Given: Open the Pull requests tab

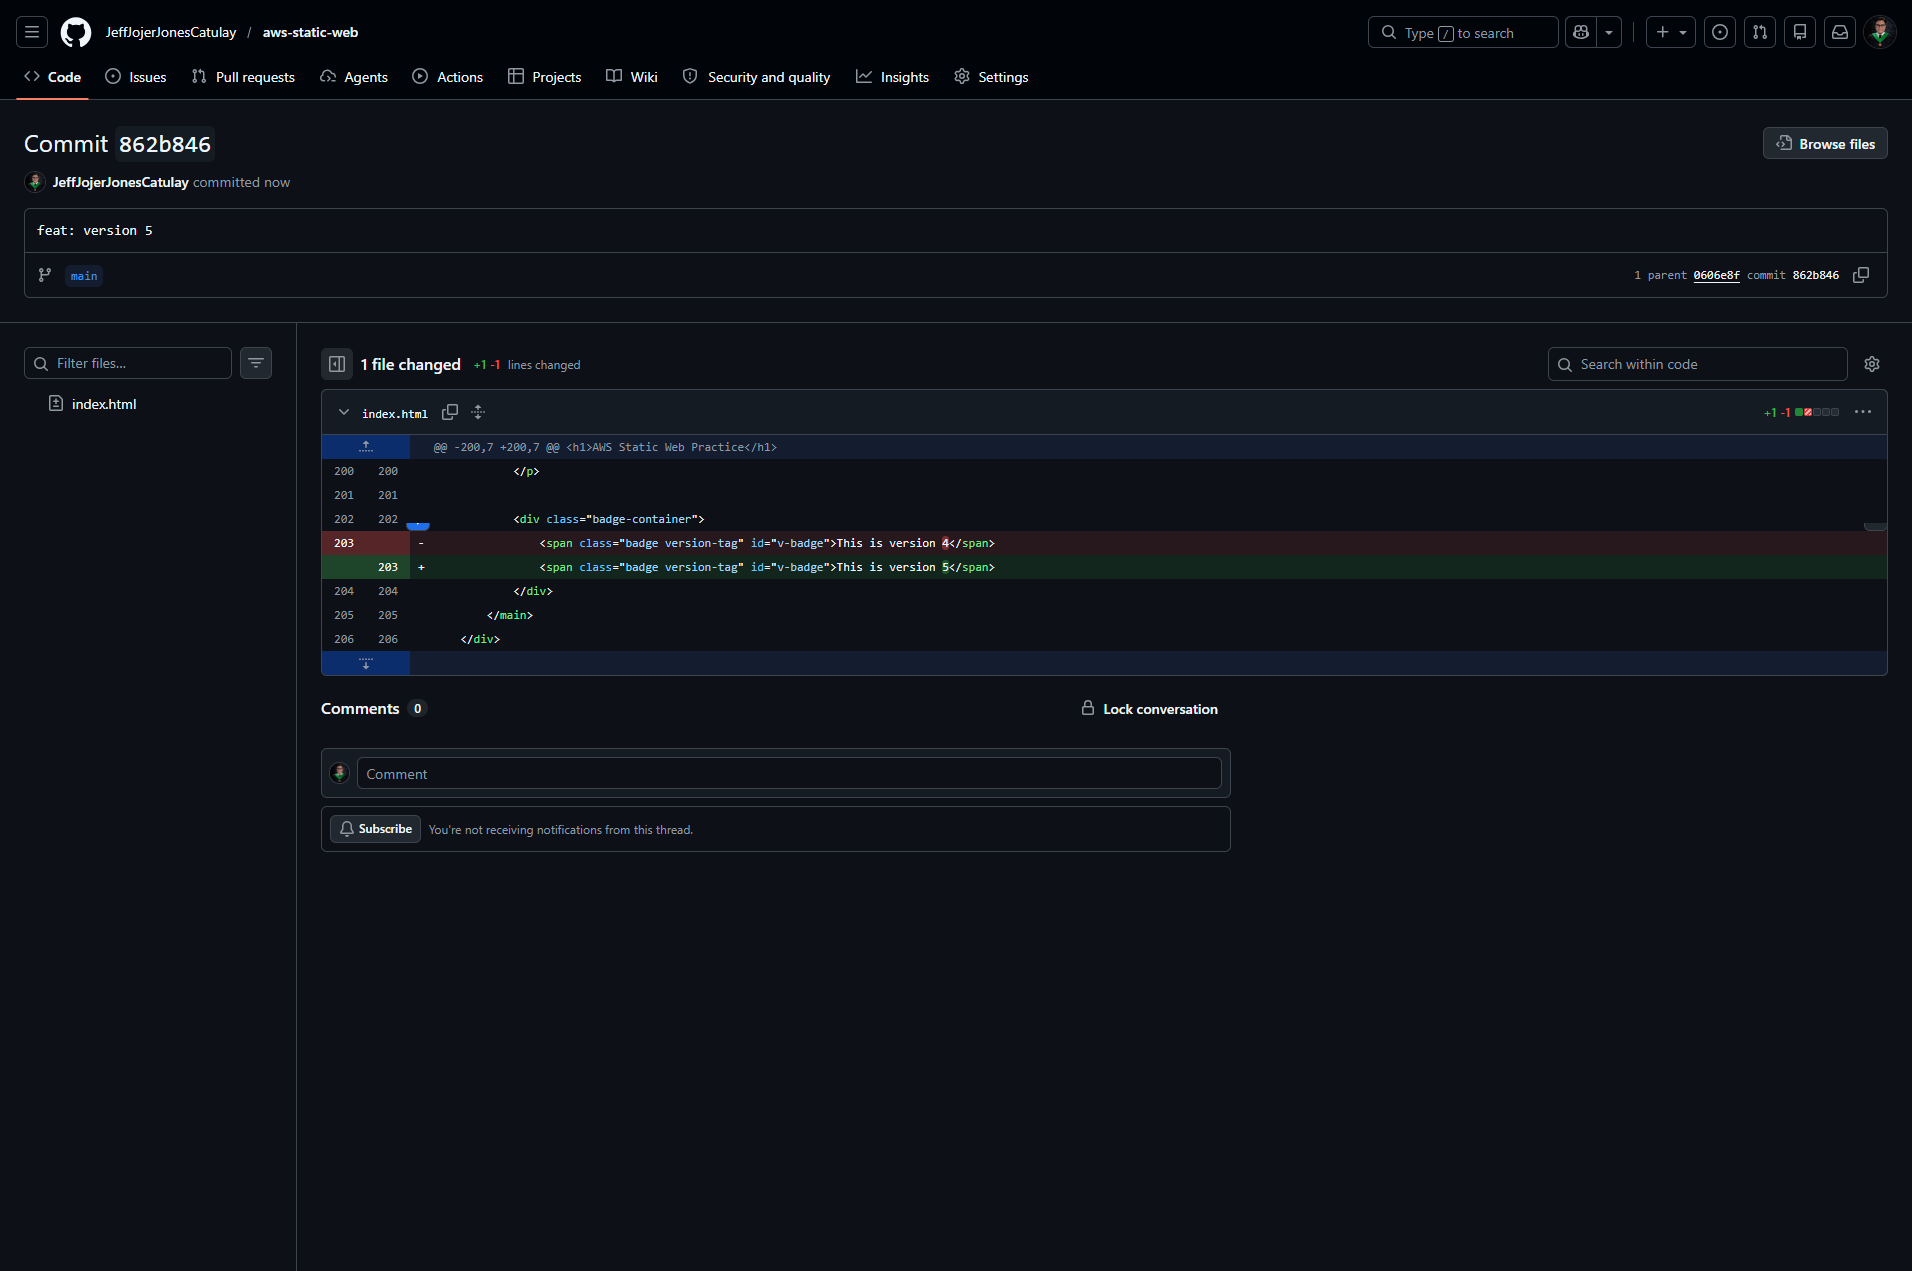Looking at the screenshot, I should pos(243,77).
